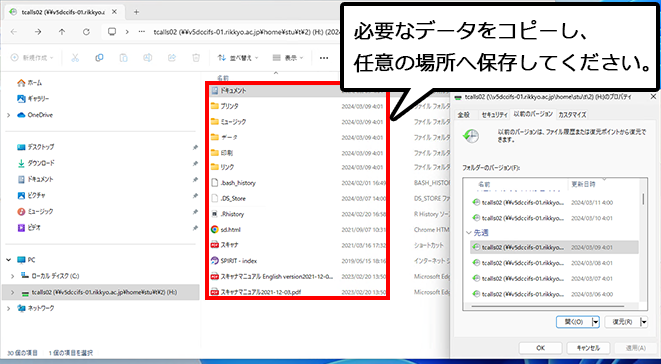Click the 更新日時 column header in version list
This screenshot has width=661, height=364.
(583, 184)
